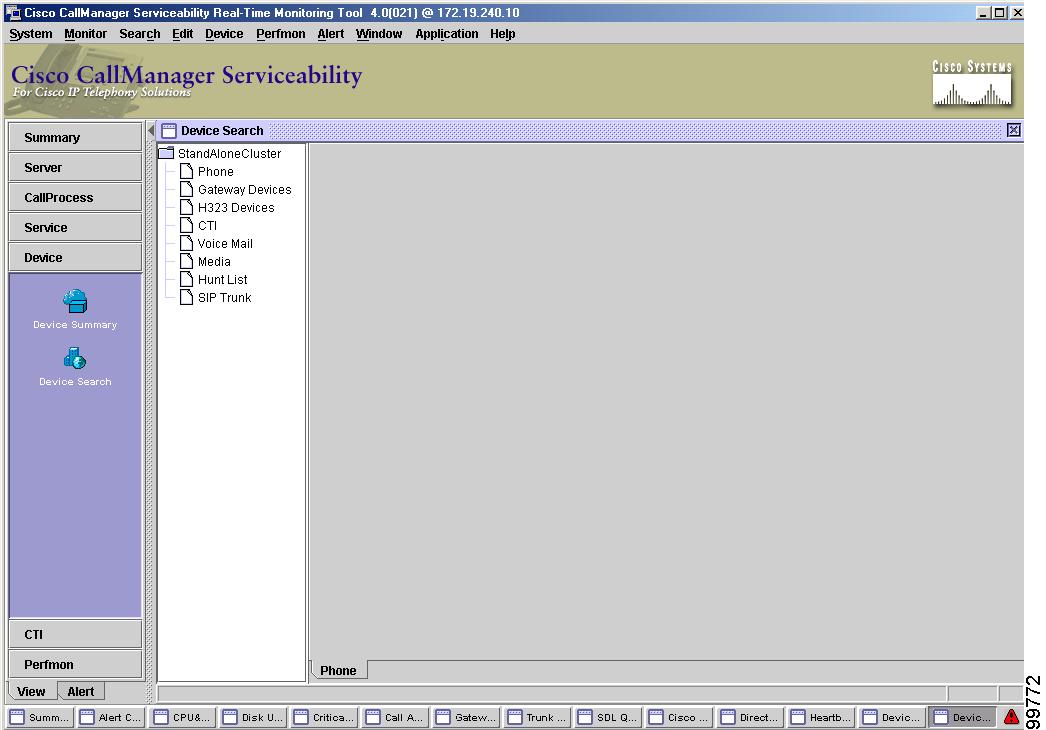This screenshot has width=1046, height=730.
Task: Open the Search menu
Action: tap(139, 34)
